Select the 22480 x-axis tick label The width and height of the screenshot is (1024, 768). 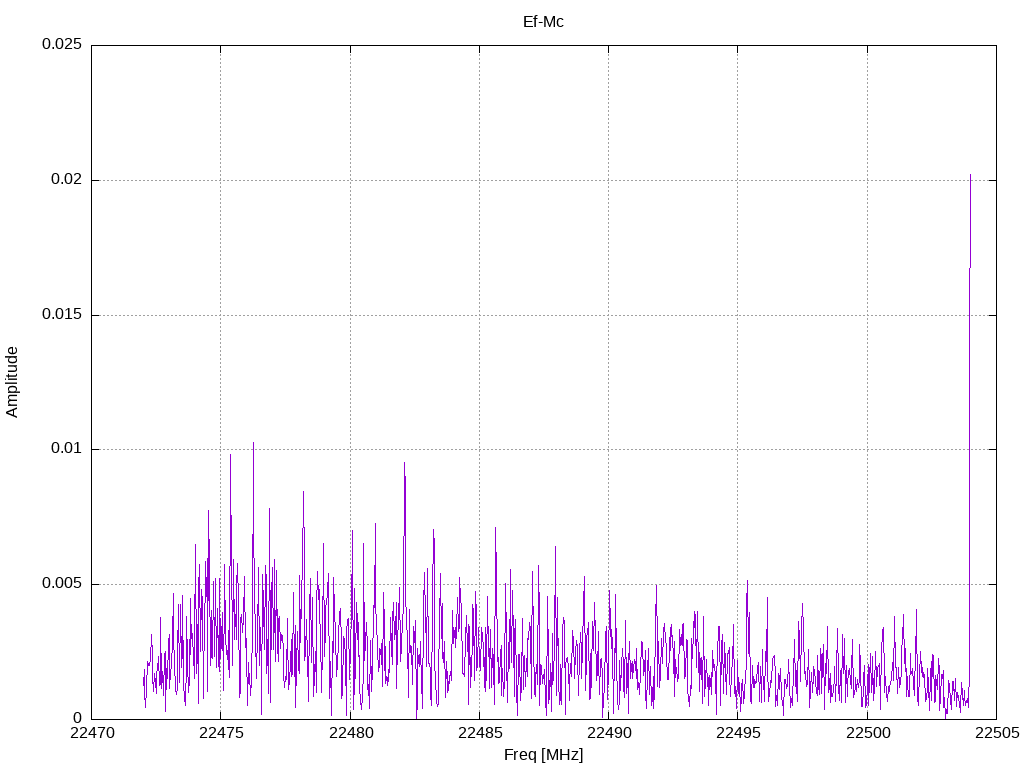tap(350, 733)
